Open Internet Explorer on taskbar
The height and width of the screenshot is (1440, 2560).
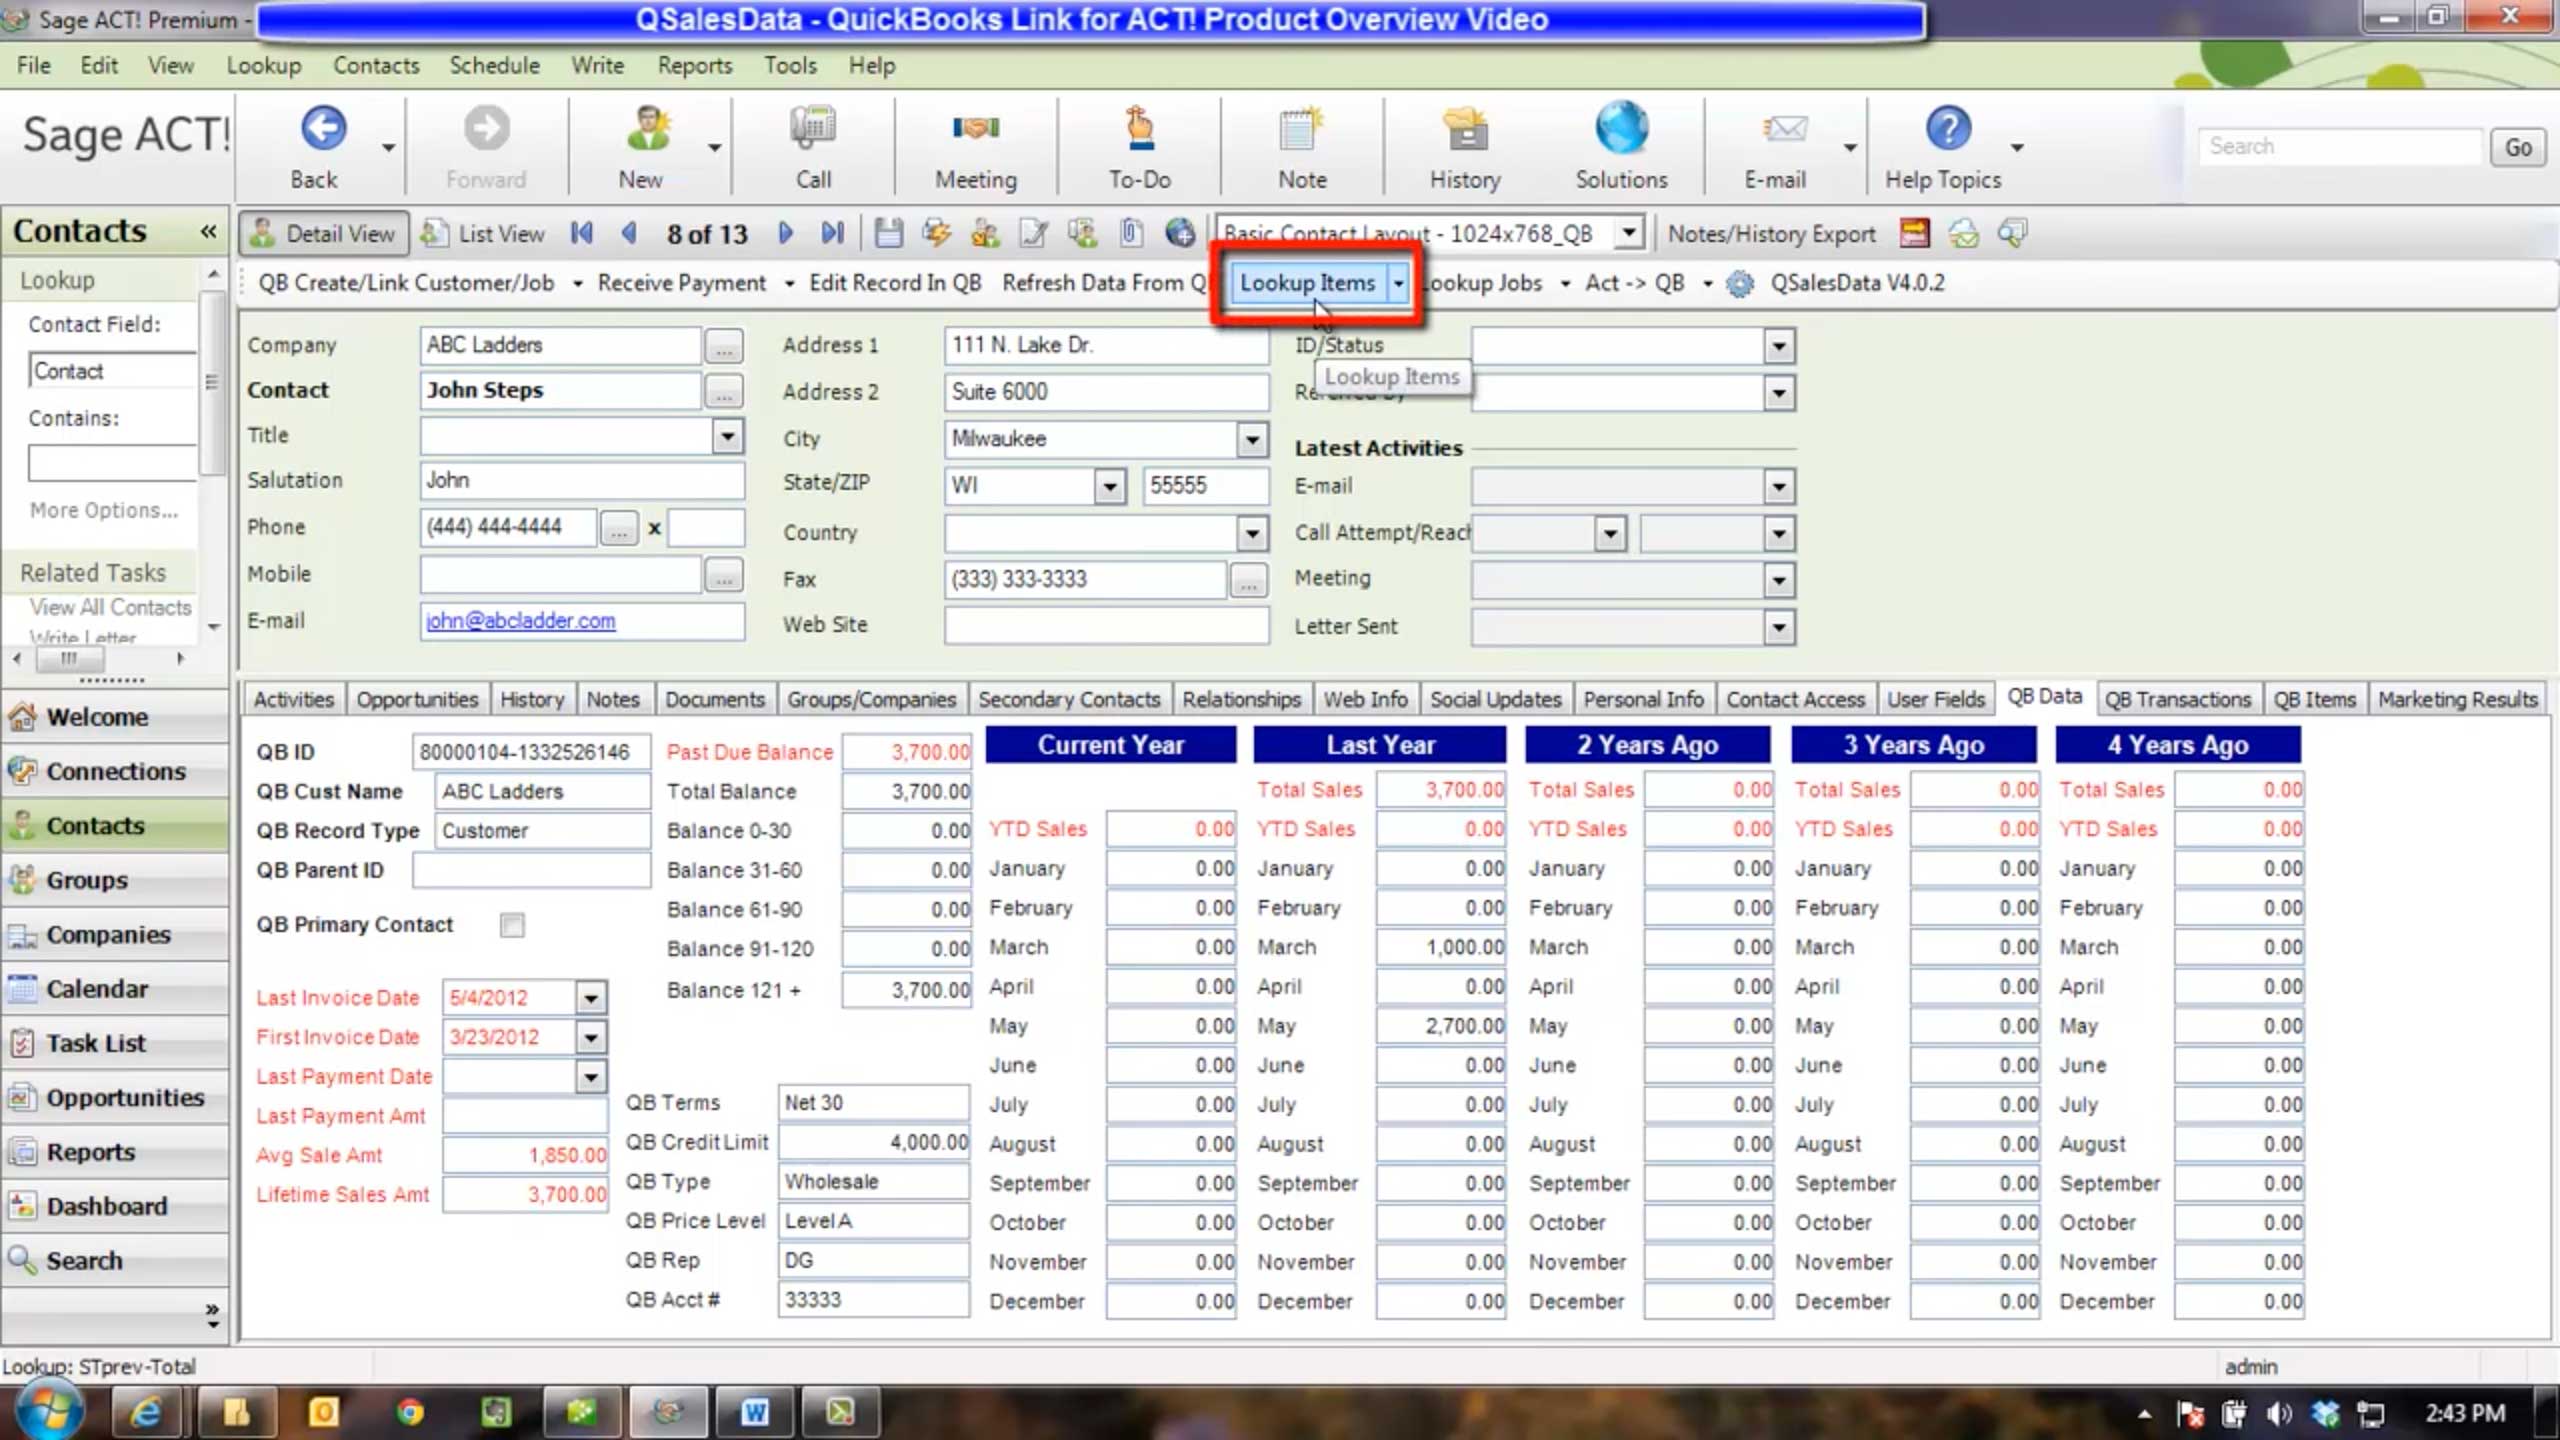pyautogui.click(x=147, y=1412)
